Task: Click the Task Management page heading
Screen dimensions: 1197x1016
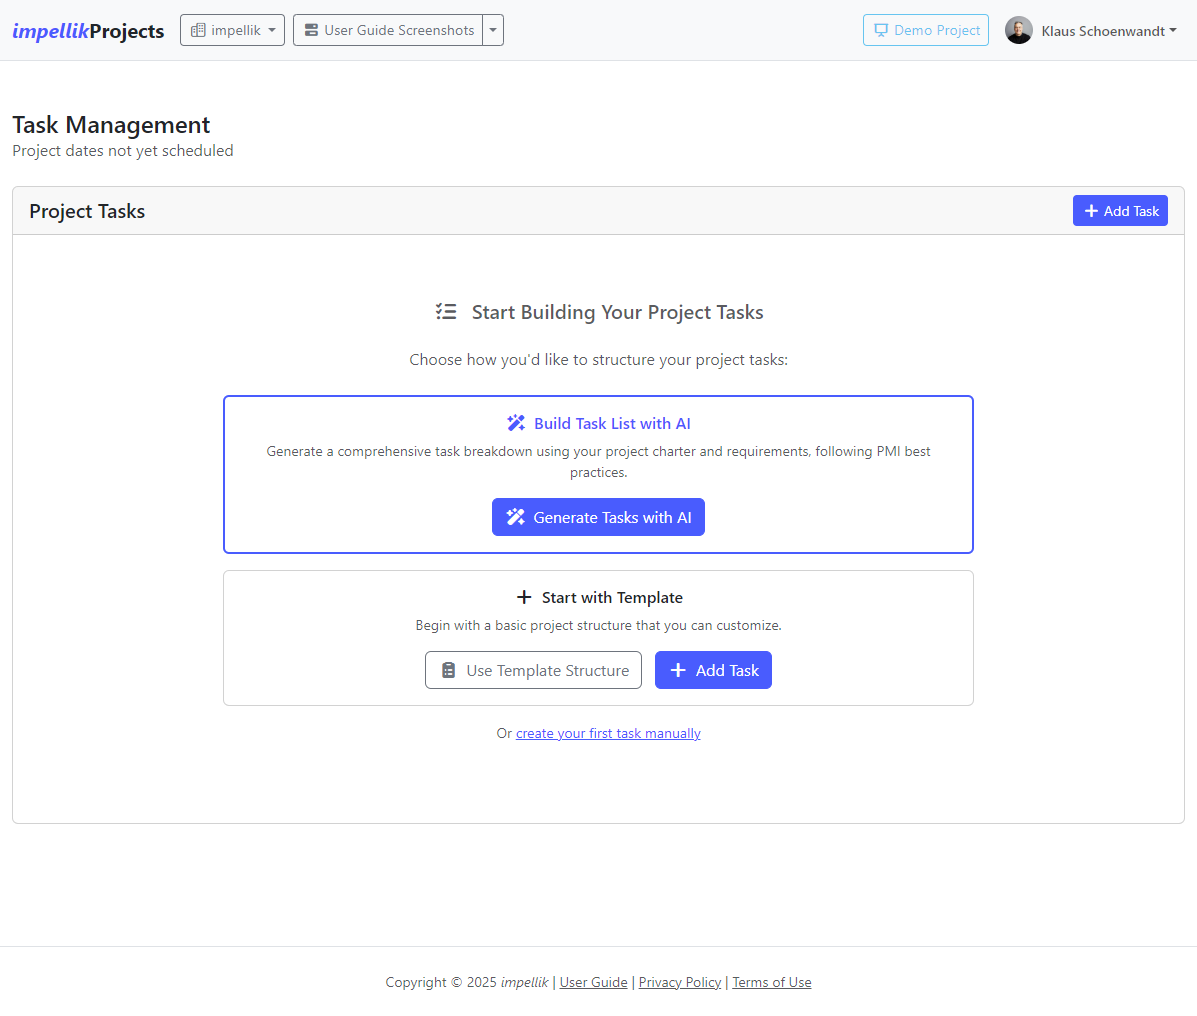Action: tap(111, 124)
